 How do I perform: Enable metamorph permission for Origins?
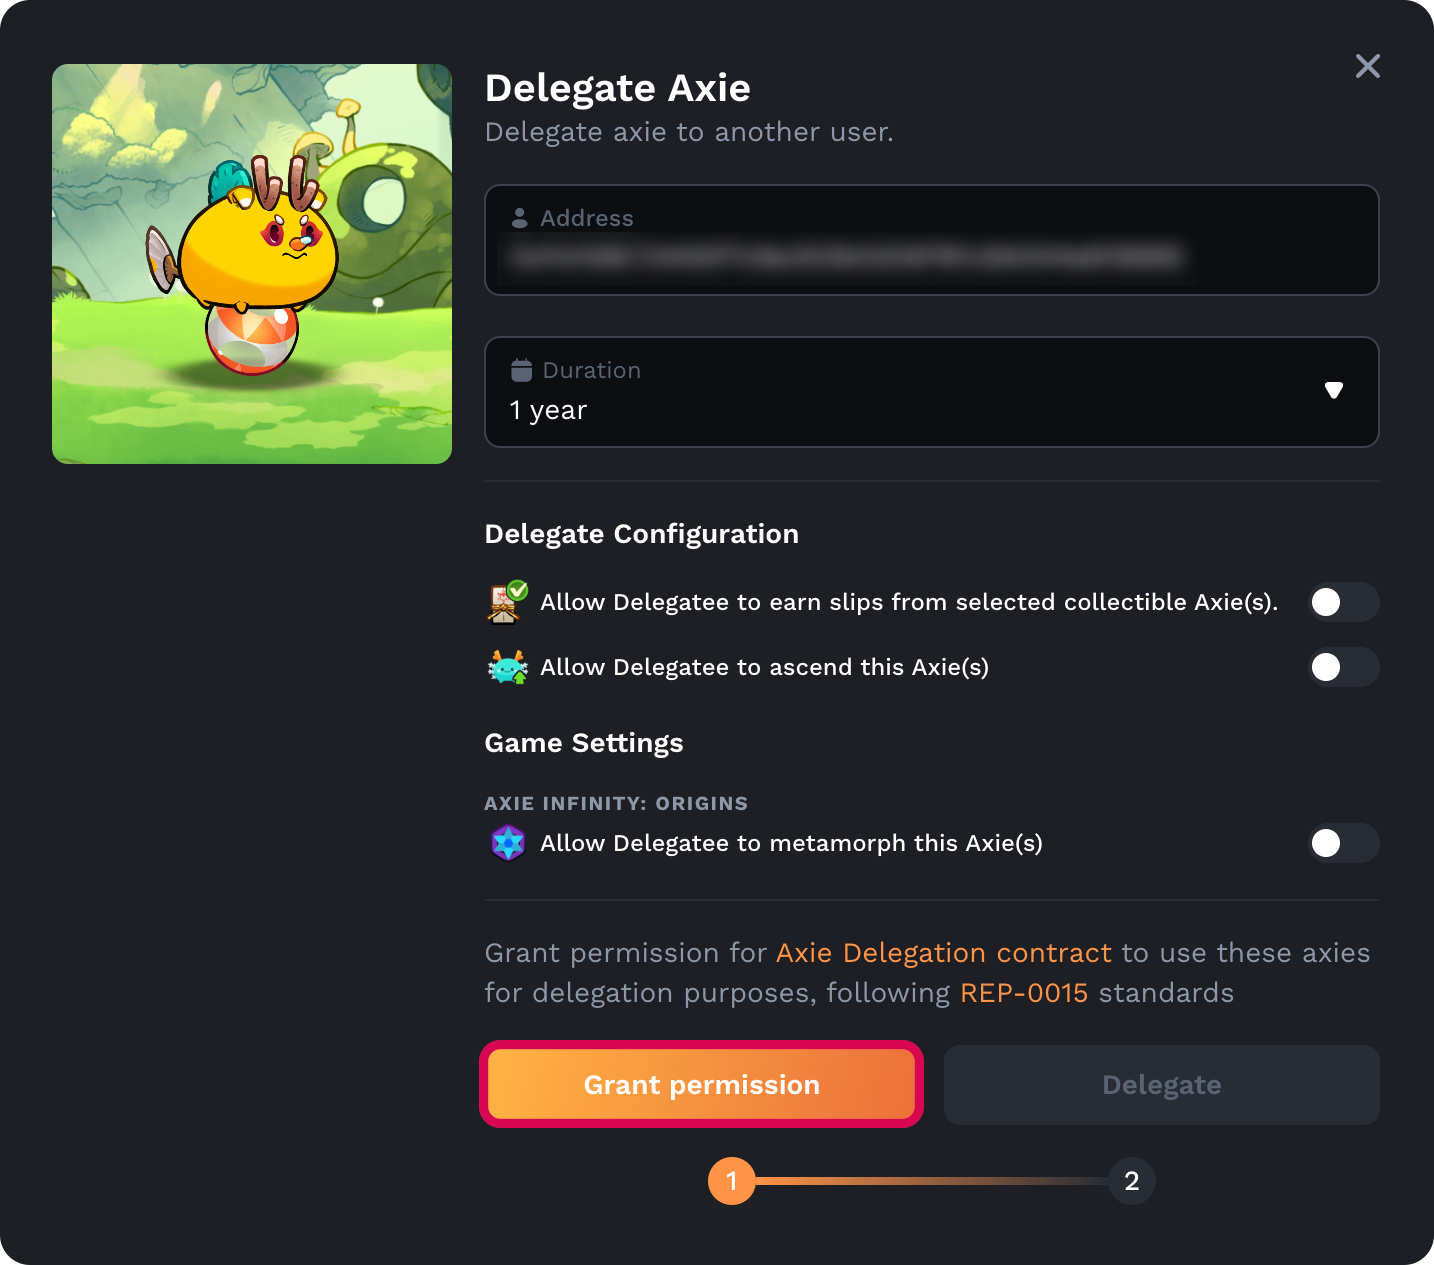pyautogui.click(x=1344, y=843)
